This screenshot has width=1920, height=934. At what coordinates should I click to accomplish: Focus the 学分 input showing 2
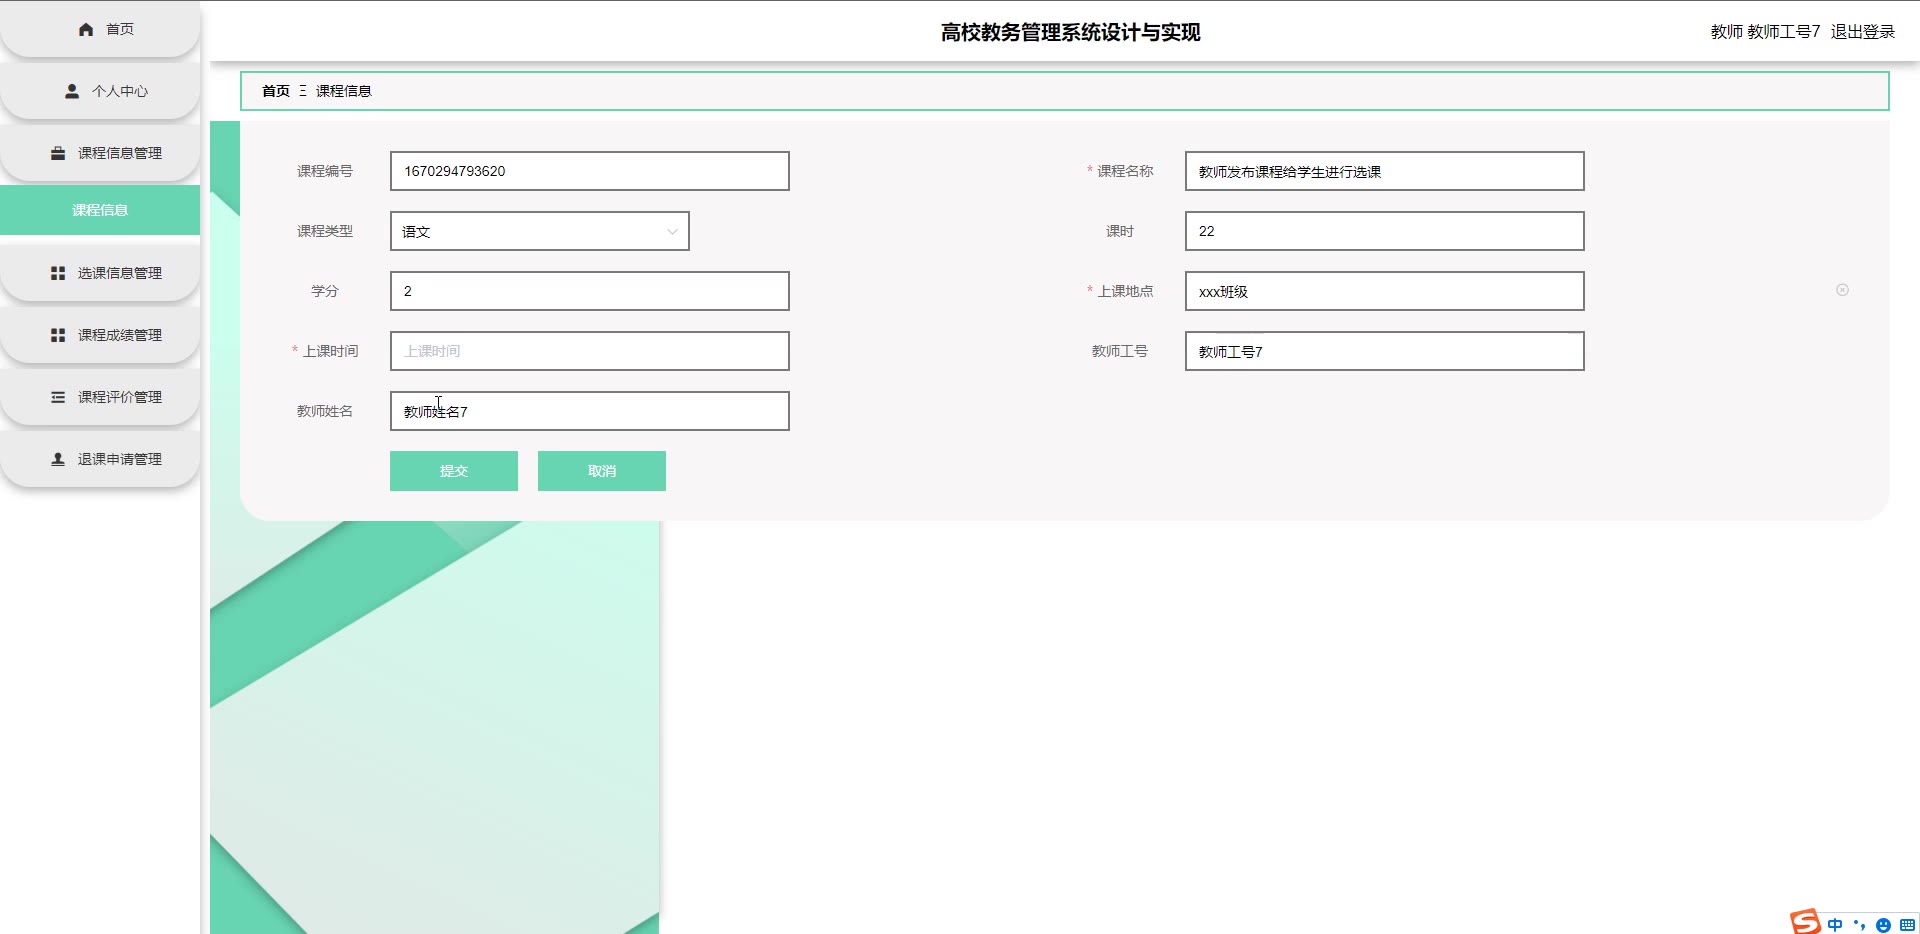coord(590,291)
